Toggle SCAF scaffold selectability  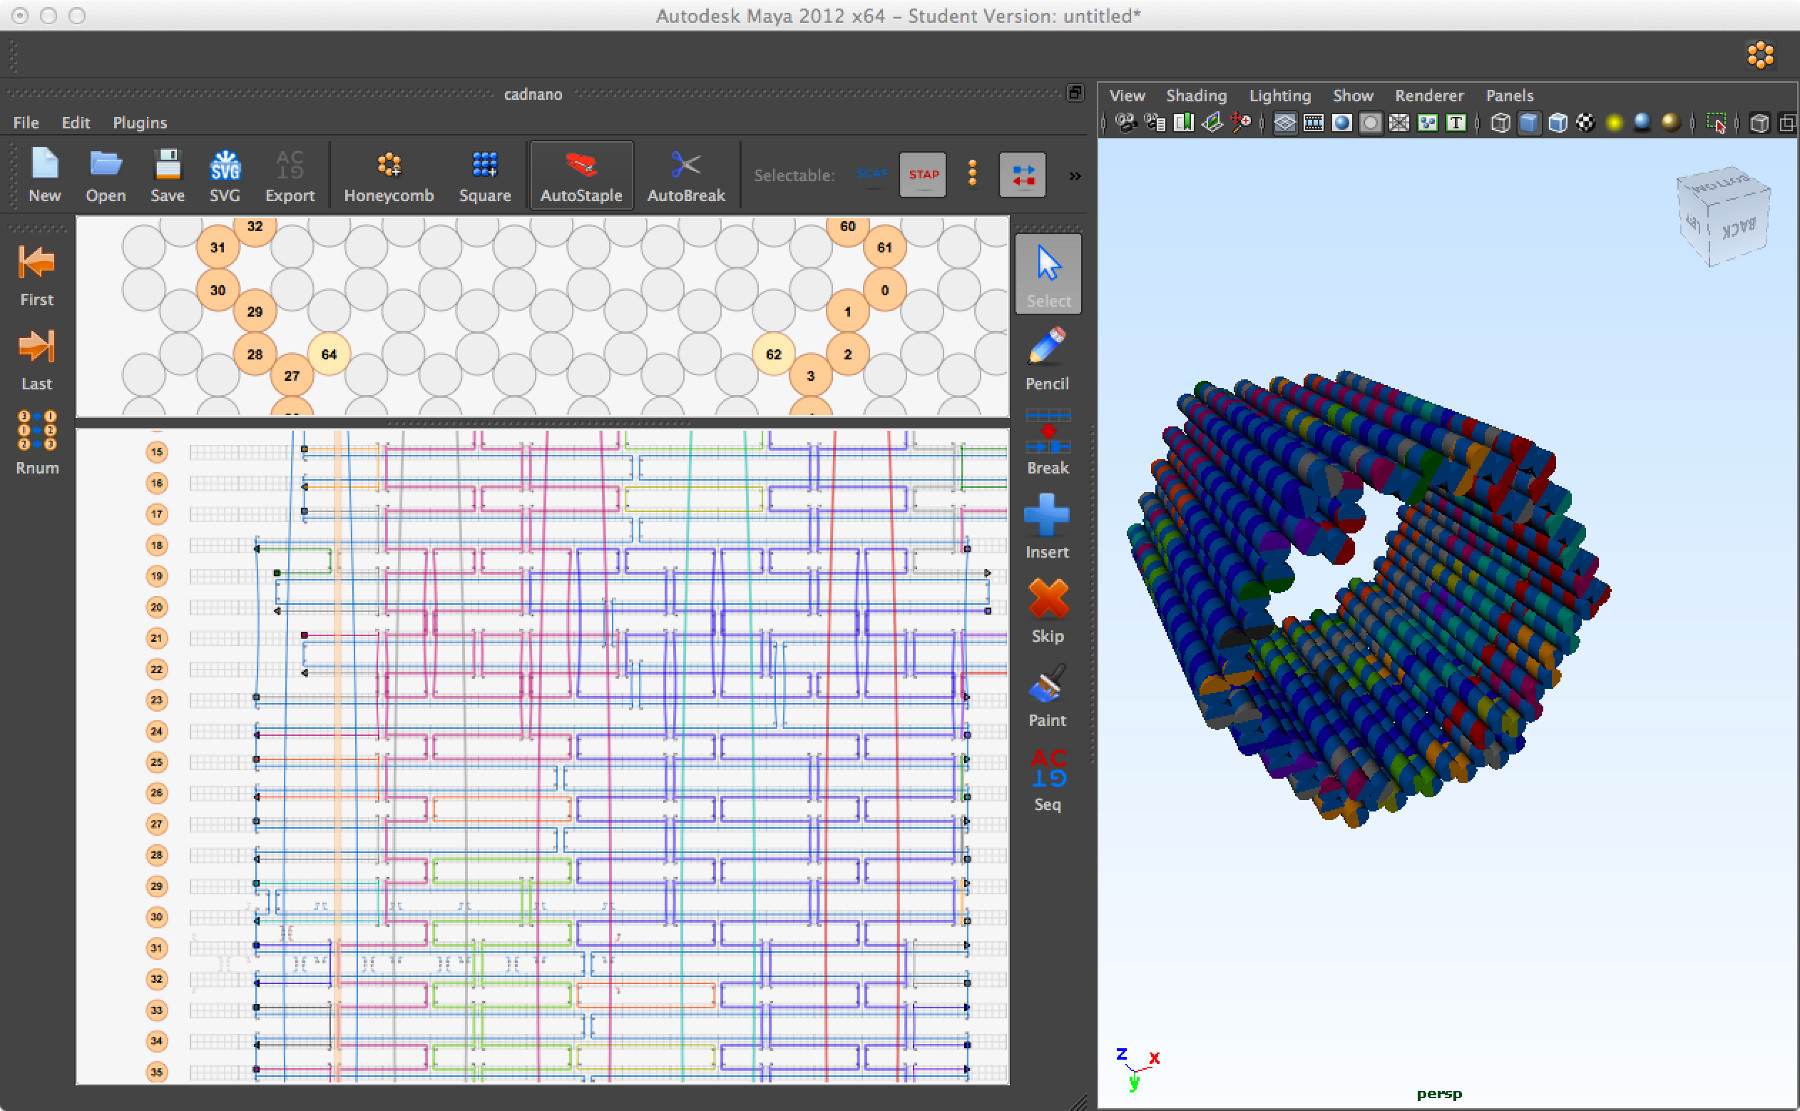pos(872,175)
